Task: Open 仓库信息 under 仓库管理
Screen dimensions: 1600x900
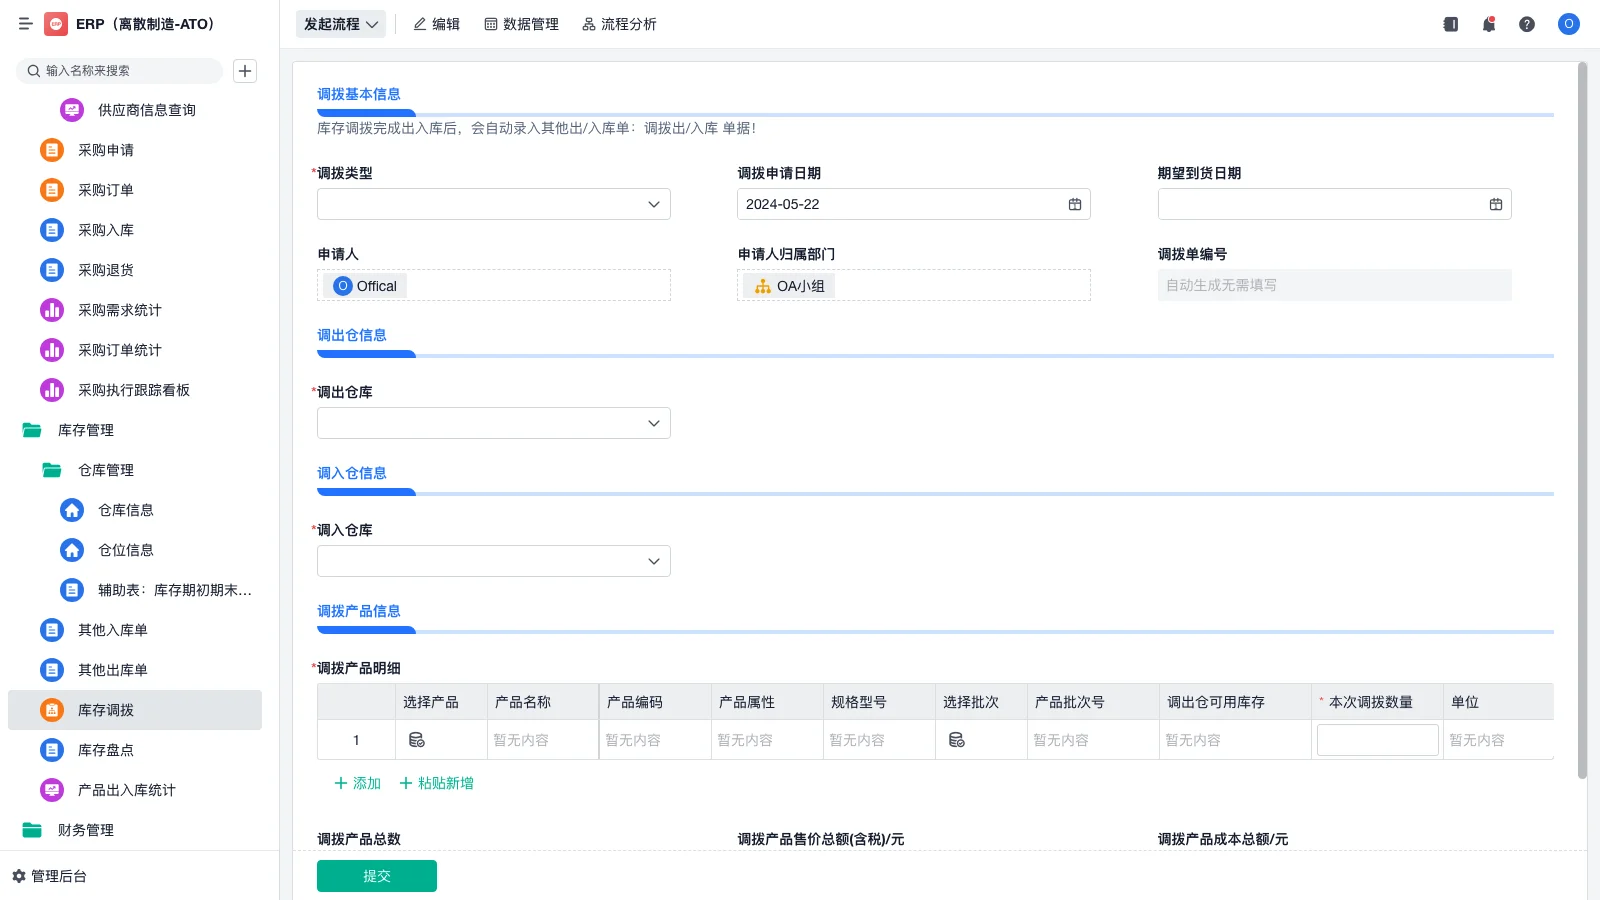Action: click(x=125, y=510)
